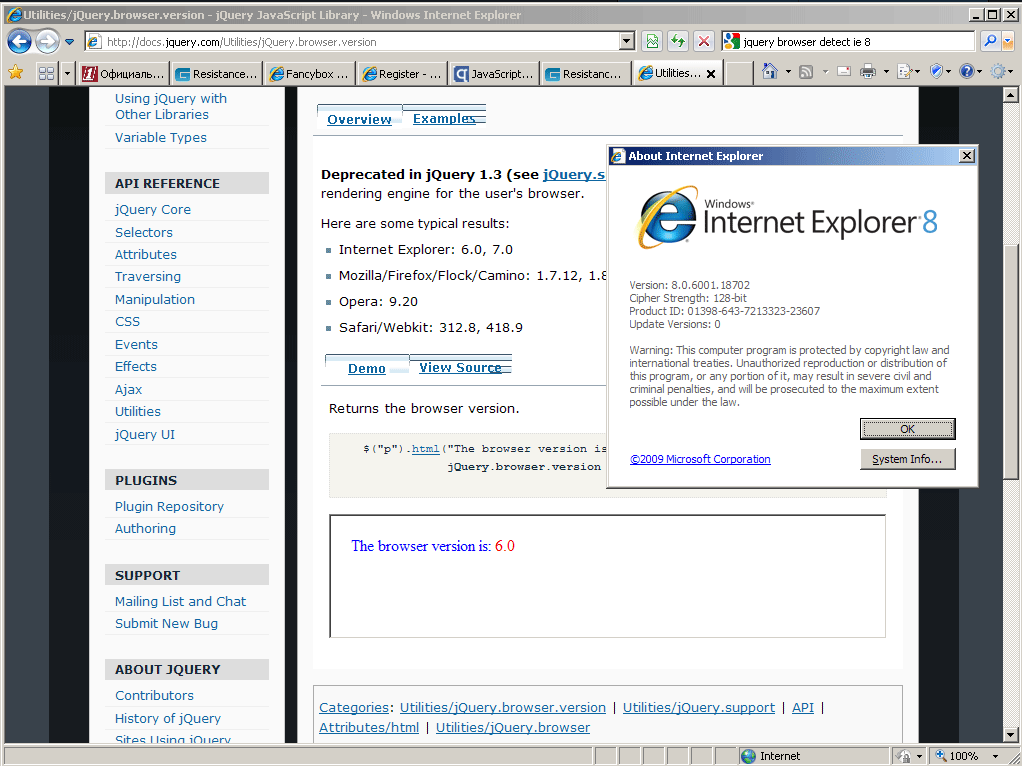Open the tab list dropdown arrow

point(67,73)
